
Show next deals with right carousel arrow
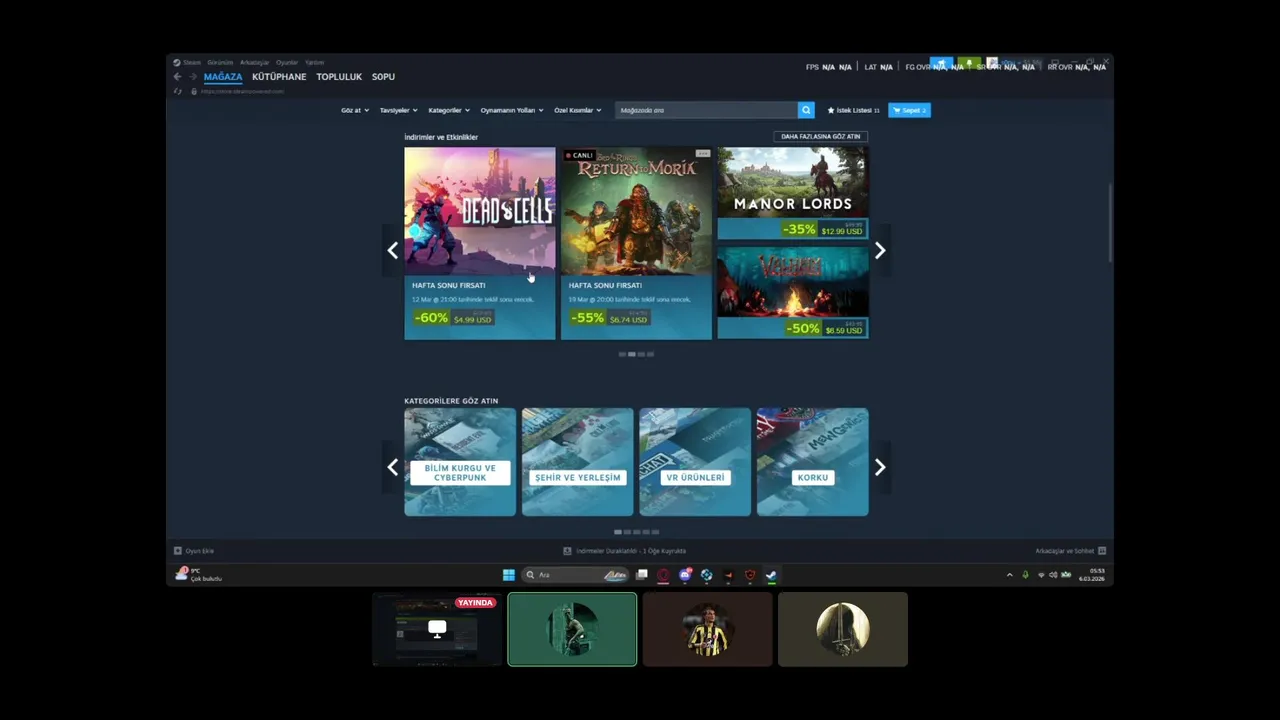(x=880, y=250)
